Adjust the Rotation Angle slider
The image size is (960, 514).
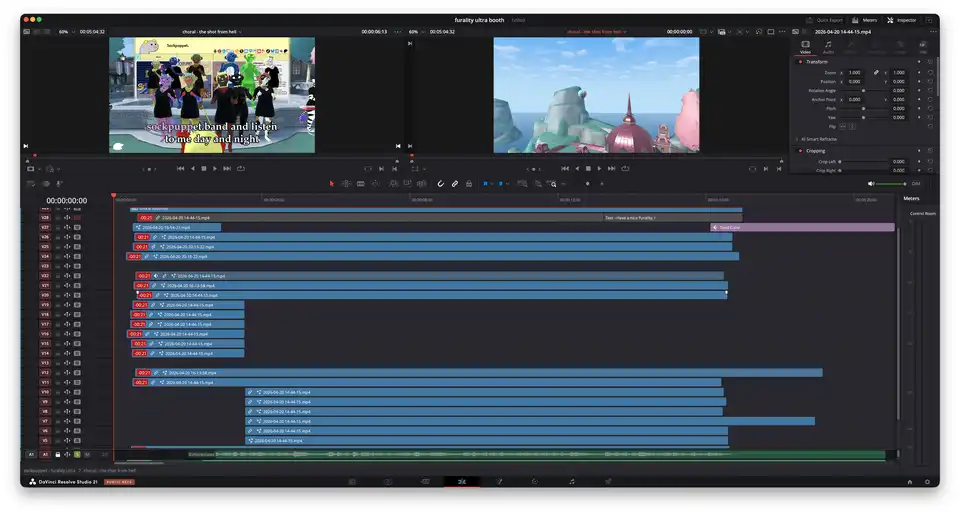864,91
